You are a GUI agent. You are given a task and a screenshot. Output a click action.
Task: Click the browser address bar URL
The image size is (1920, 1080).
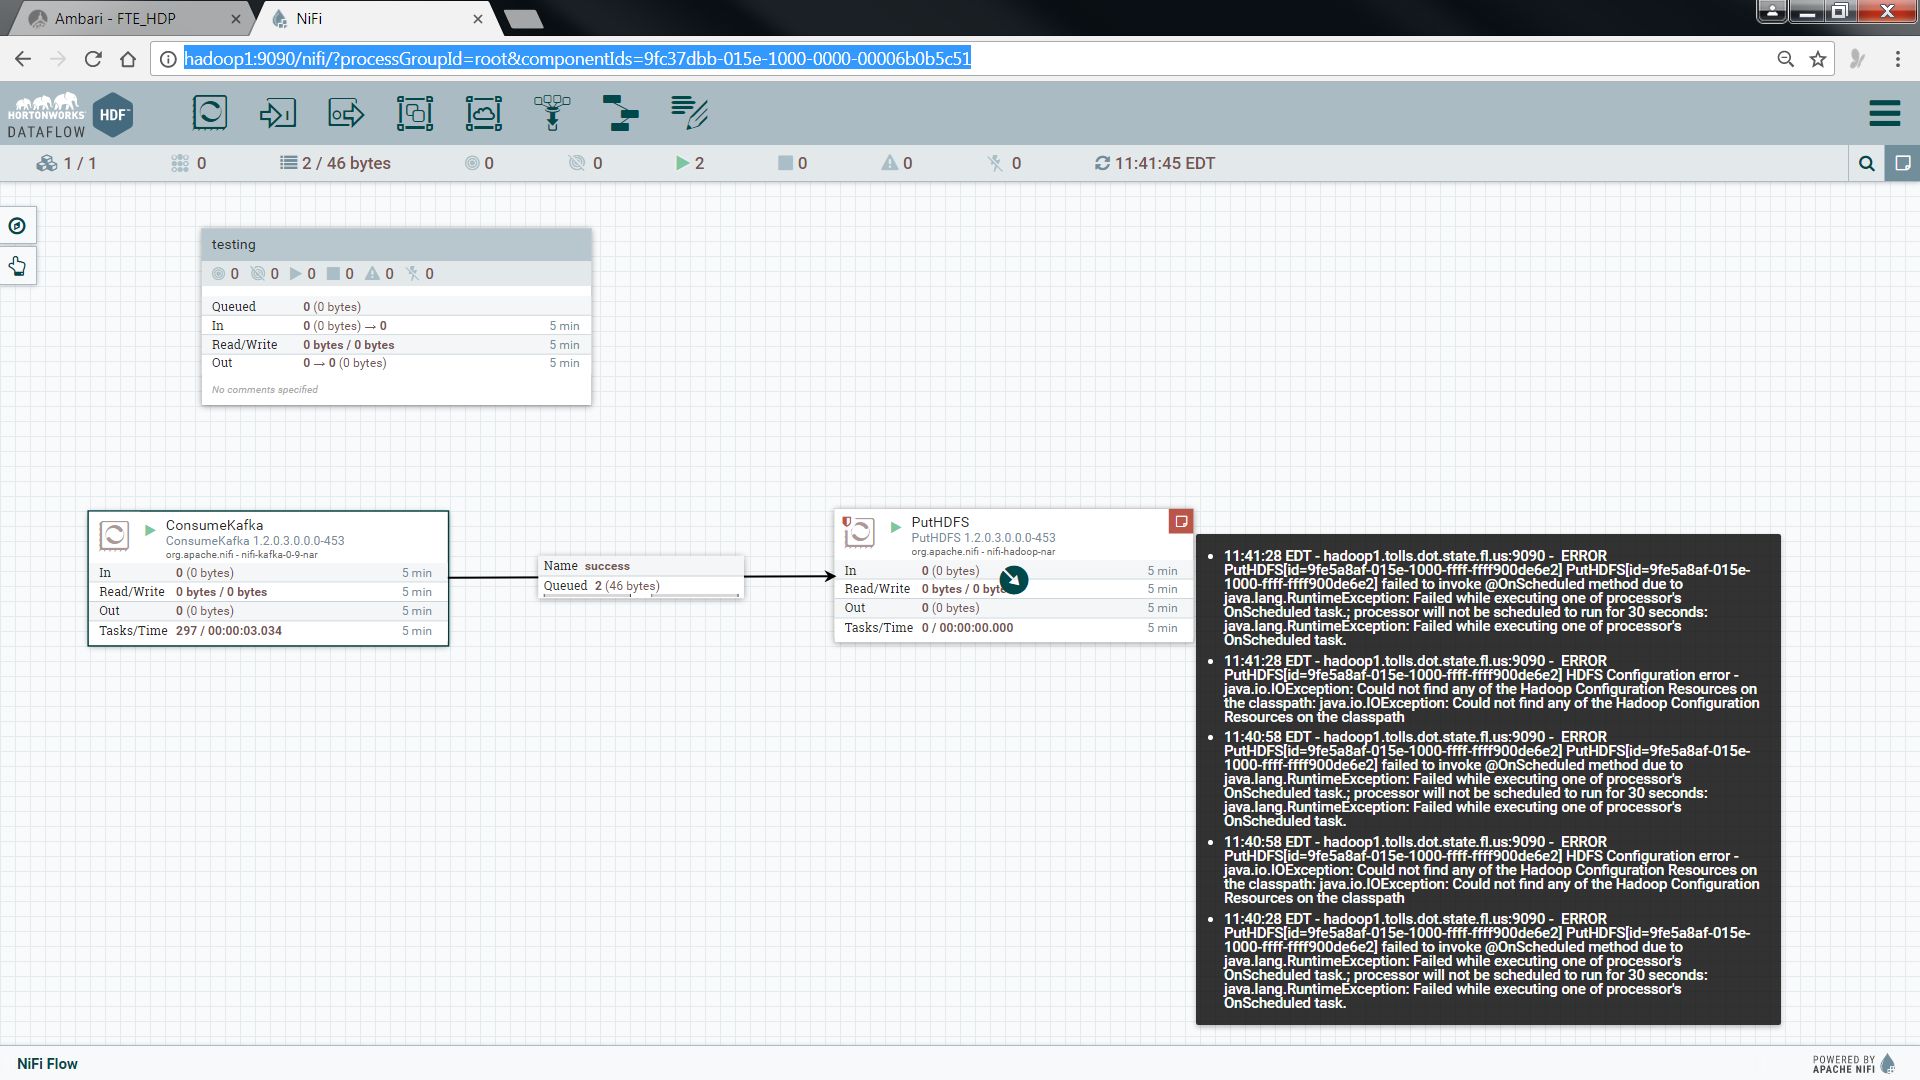577,59
